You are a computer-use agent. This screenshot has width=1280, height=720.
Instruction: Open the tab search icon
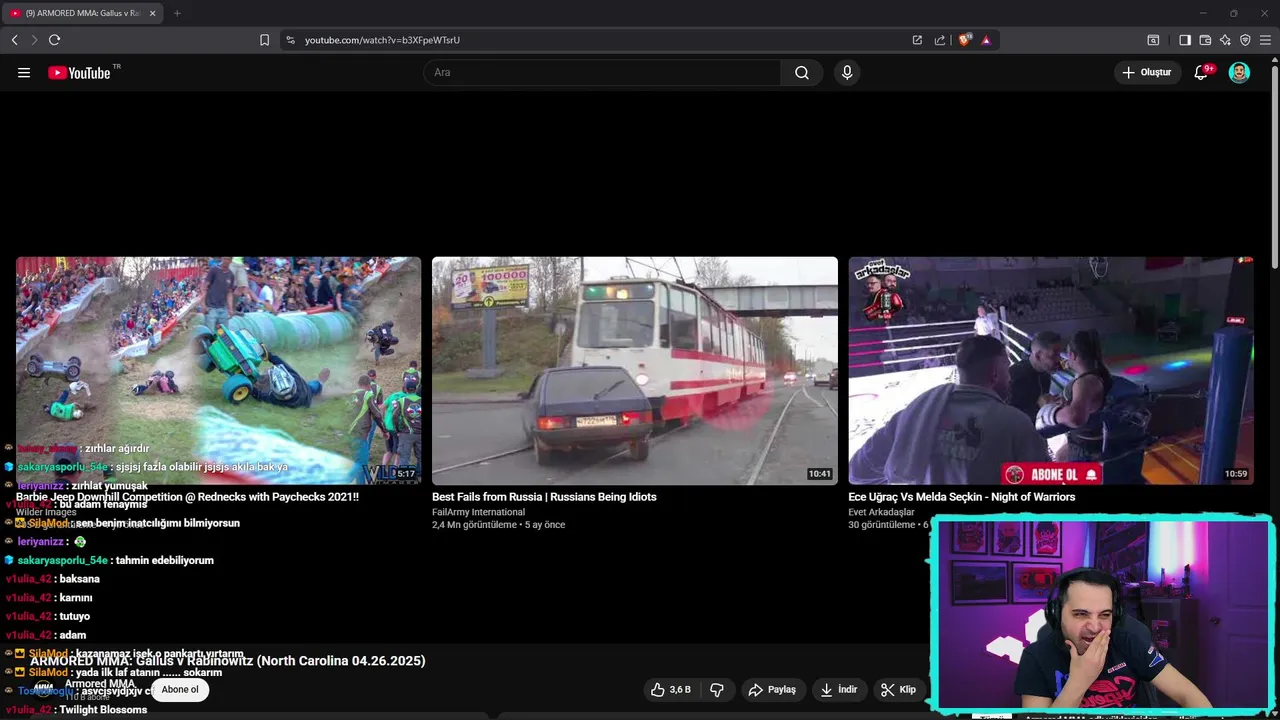[x=1153, y=40]
